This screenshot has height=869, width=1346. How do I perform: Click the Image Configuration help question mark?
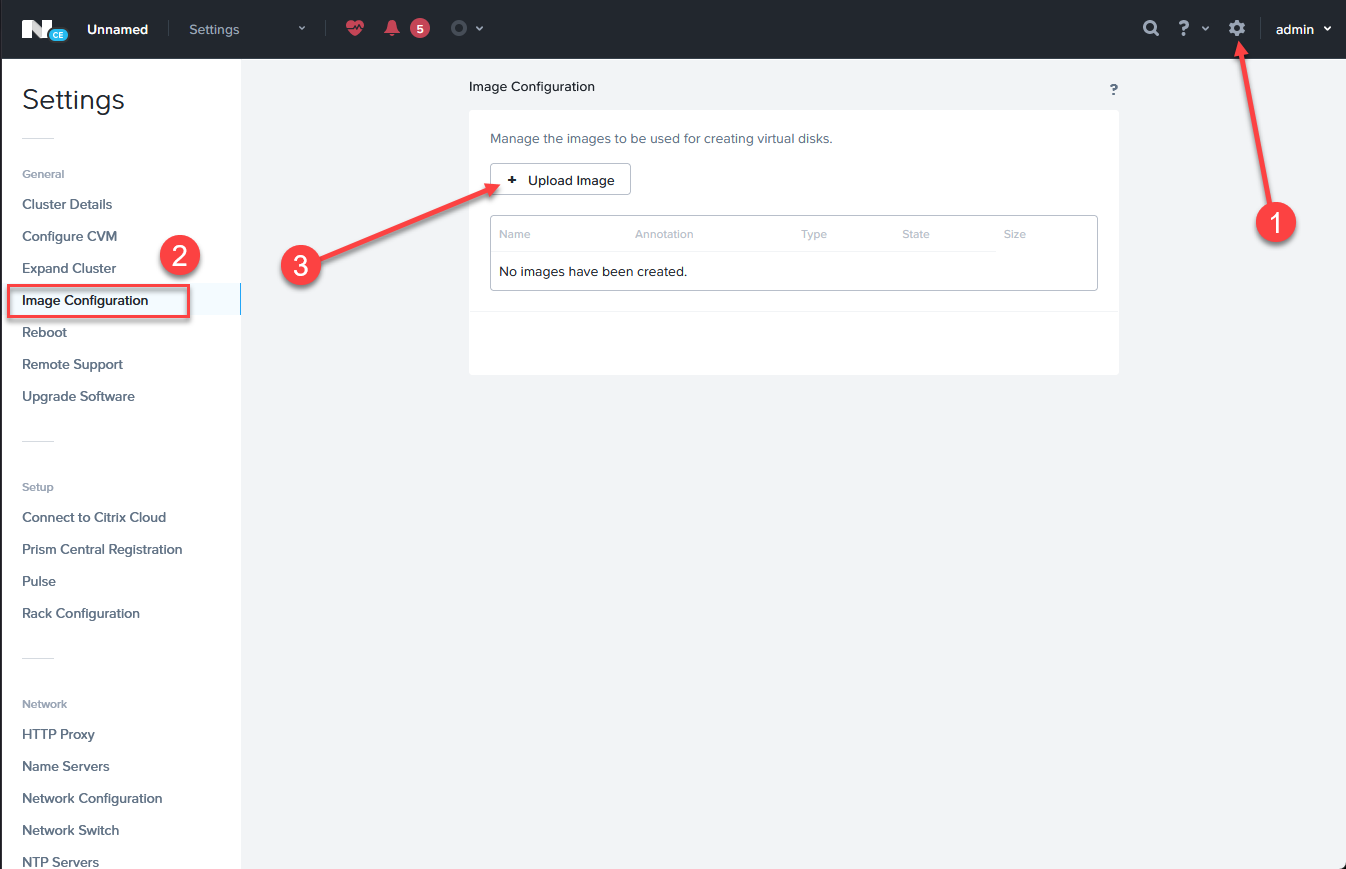(x=1113, y=90)
